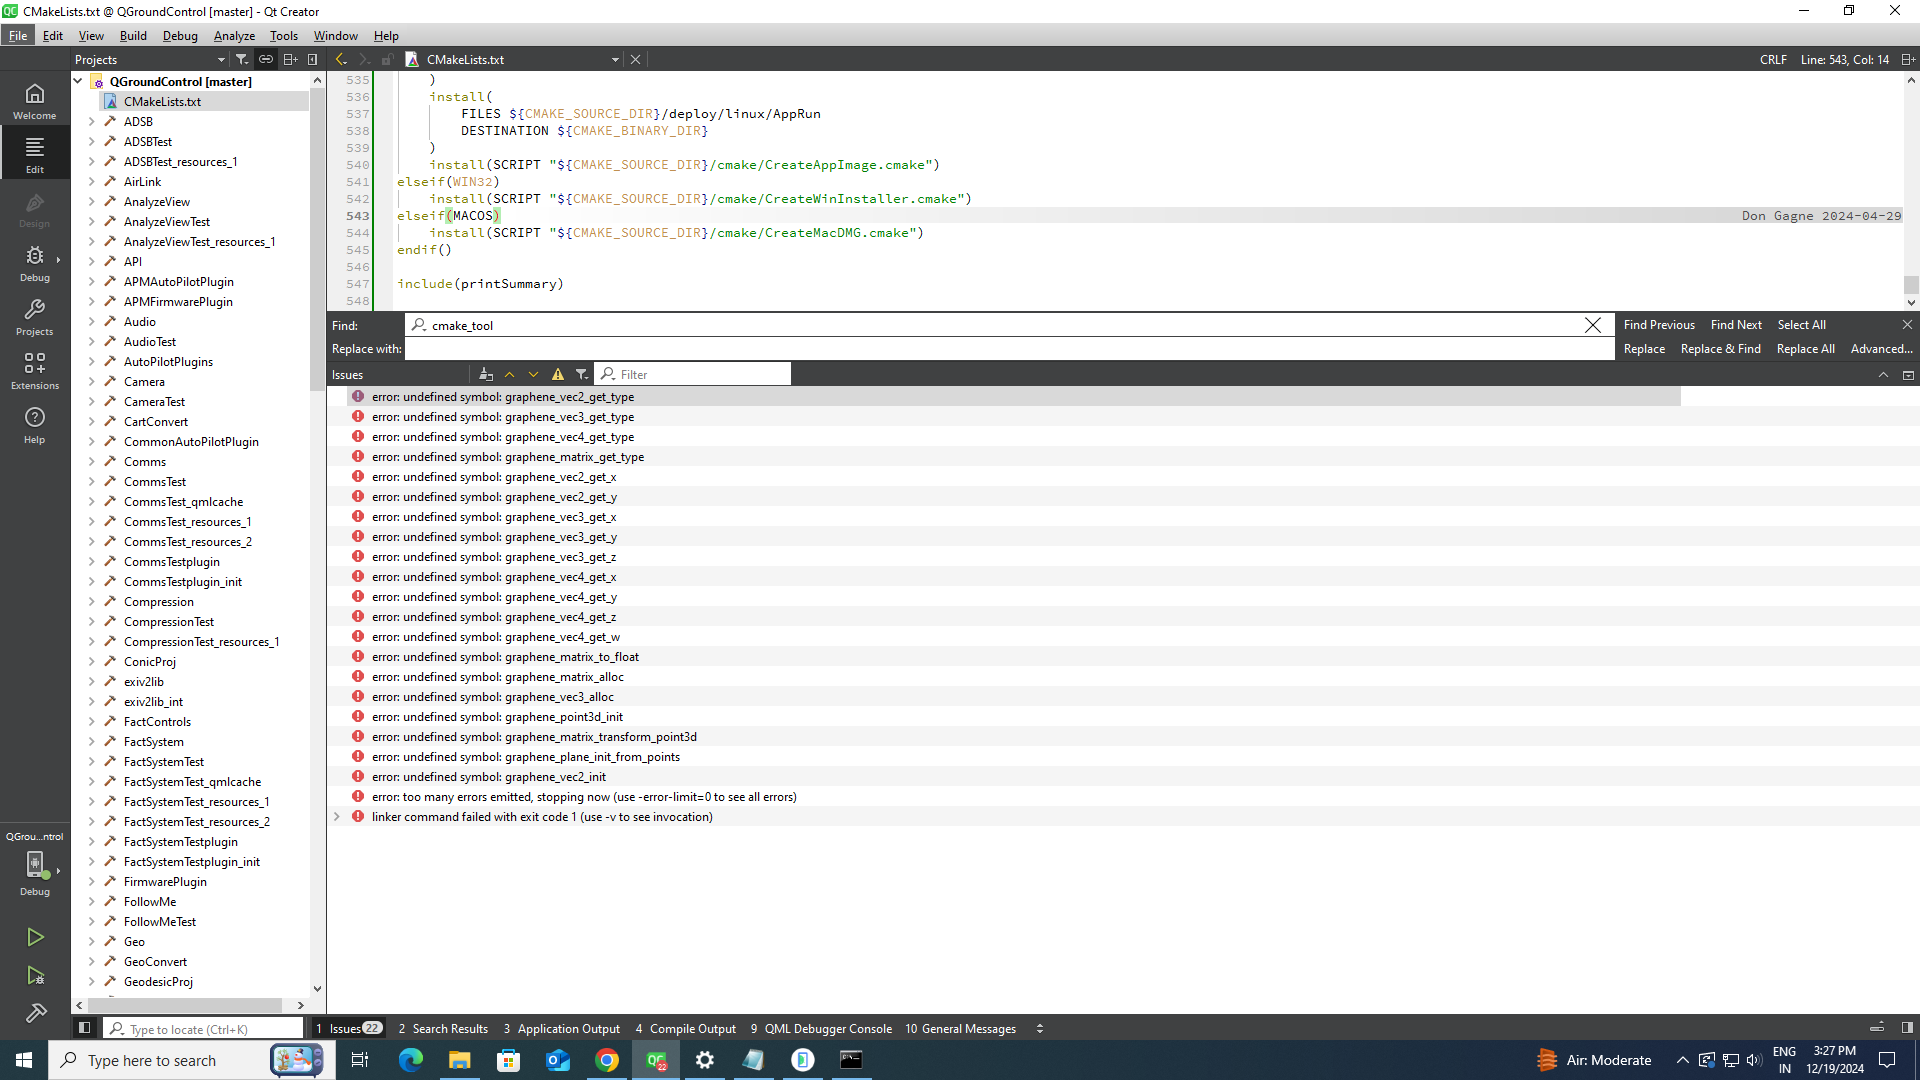Expand the Camera tree node
This screenshot has height=1080, width=1920.
[x=92, y=381]
